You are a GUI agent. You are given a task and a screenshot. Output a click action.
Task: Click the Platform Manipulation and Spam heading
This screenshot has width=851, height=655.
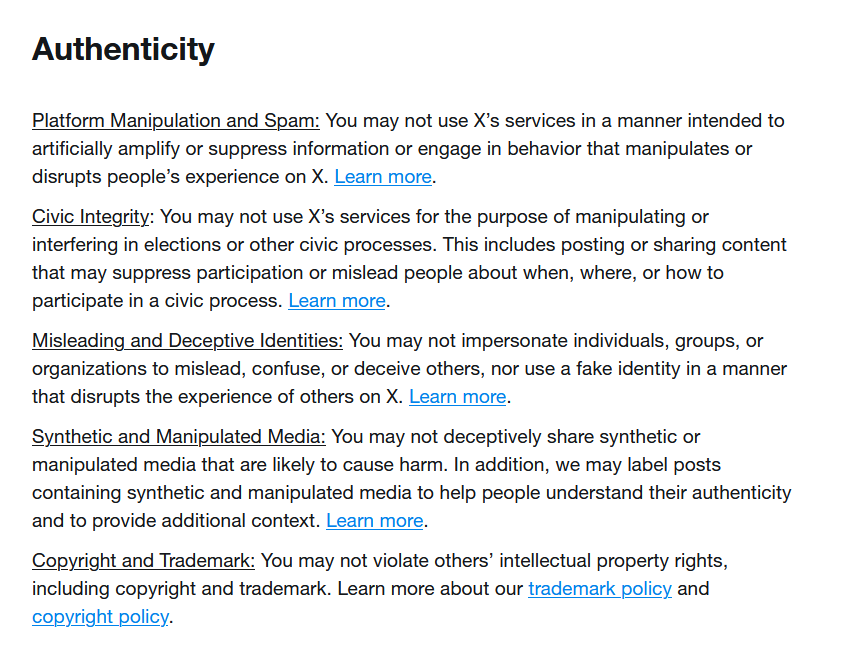[176, 121]
